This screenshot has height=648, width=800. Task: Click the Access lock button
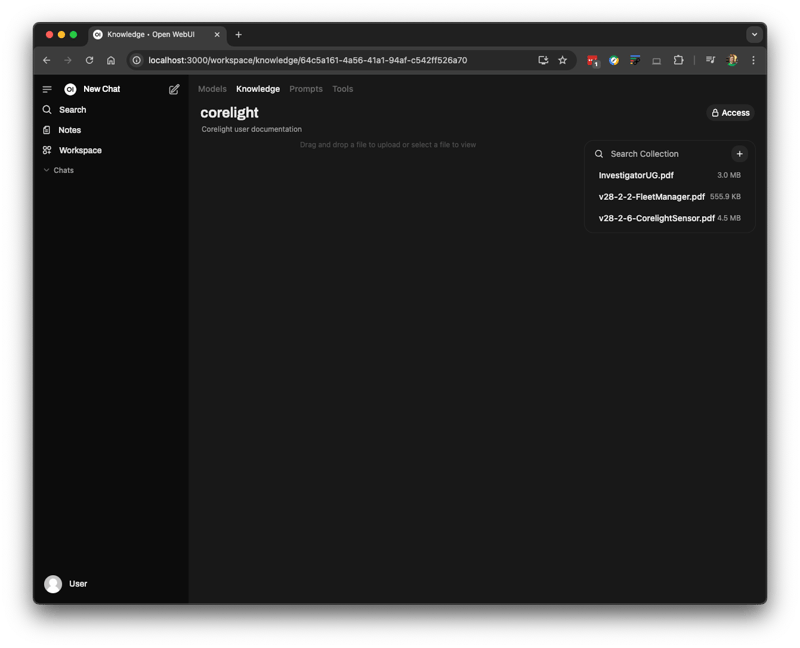click(x=730, y=113)
